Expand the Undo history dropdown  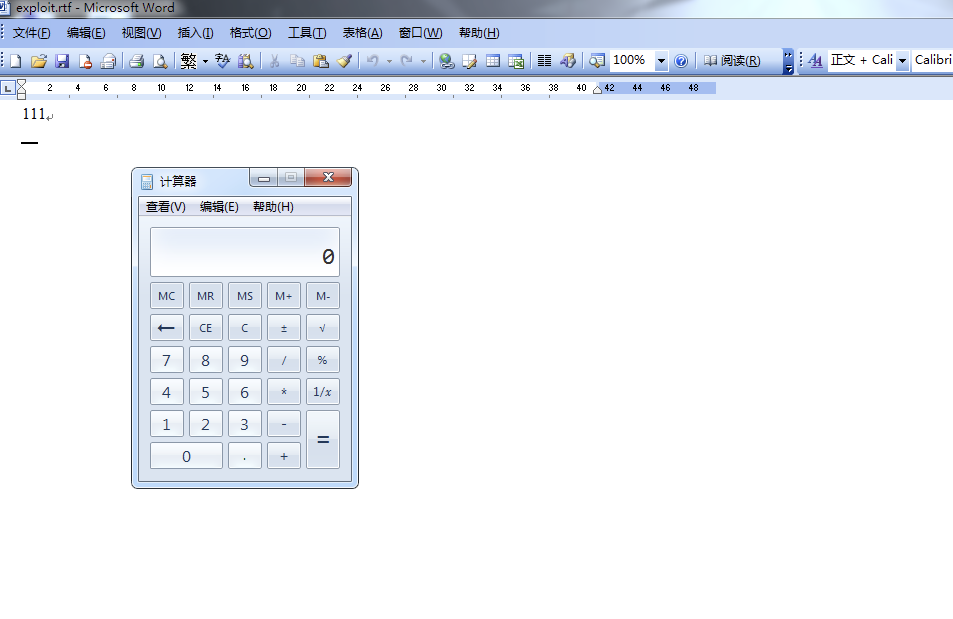[x=389, y=61]
